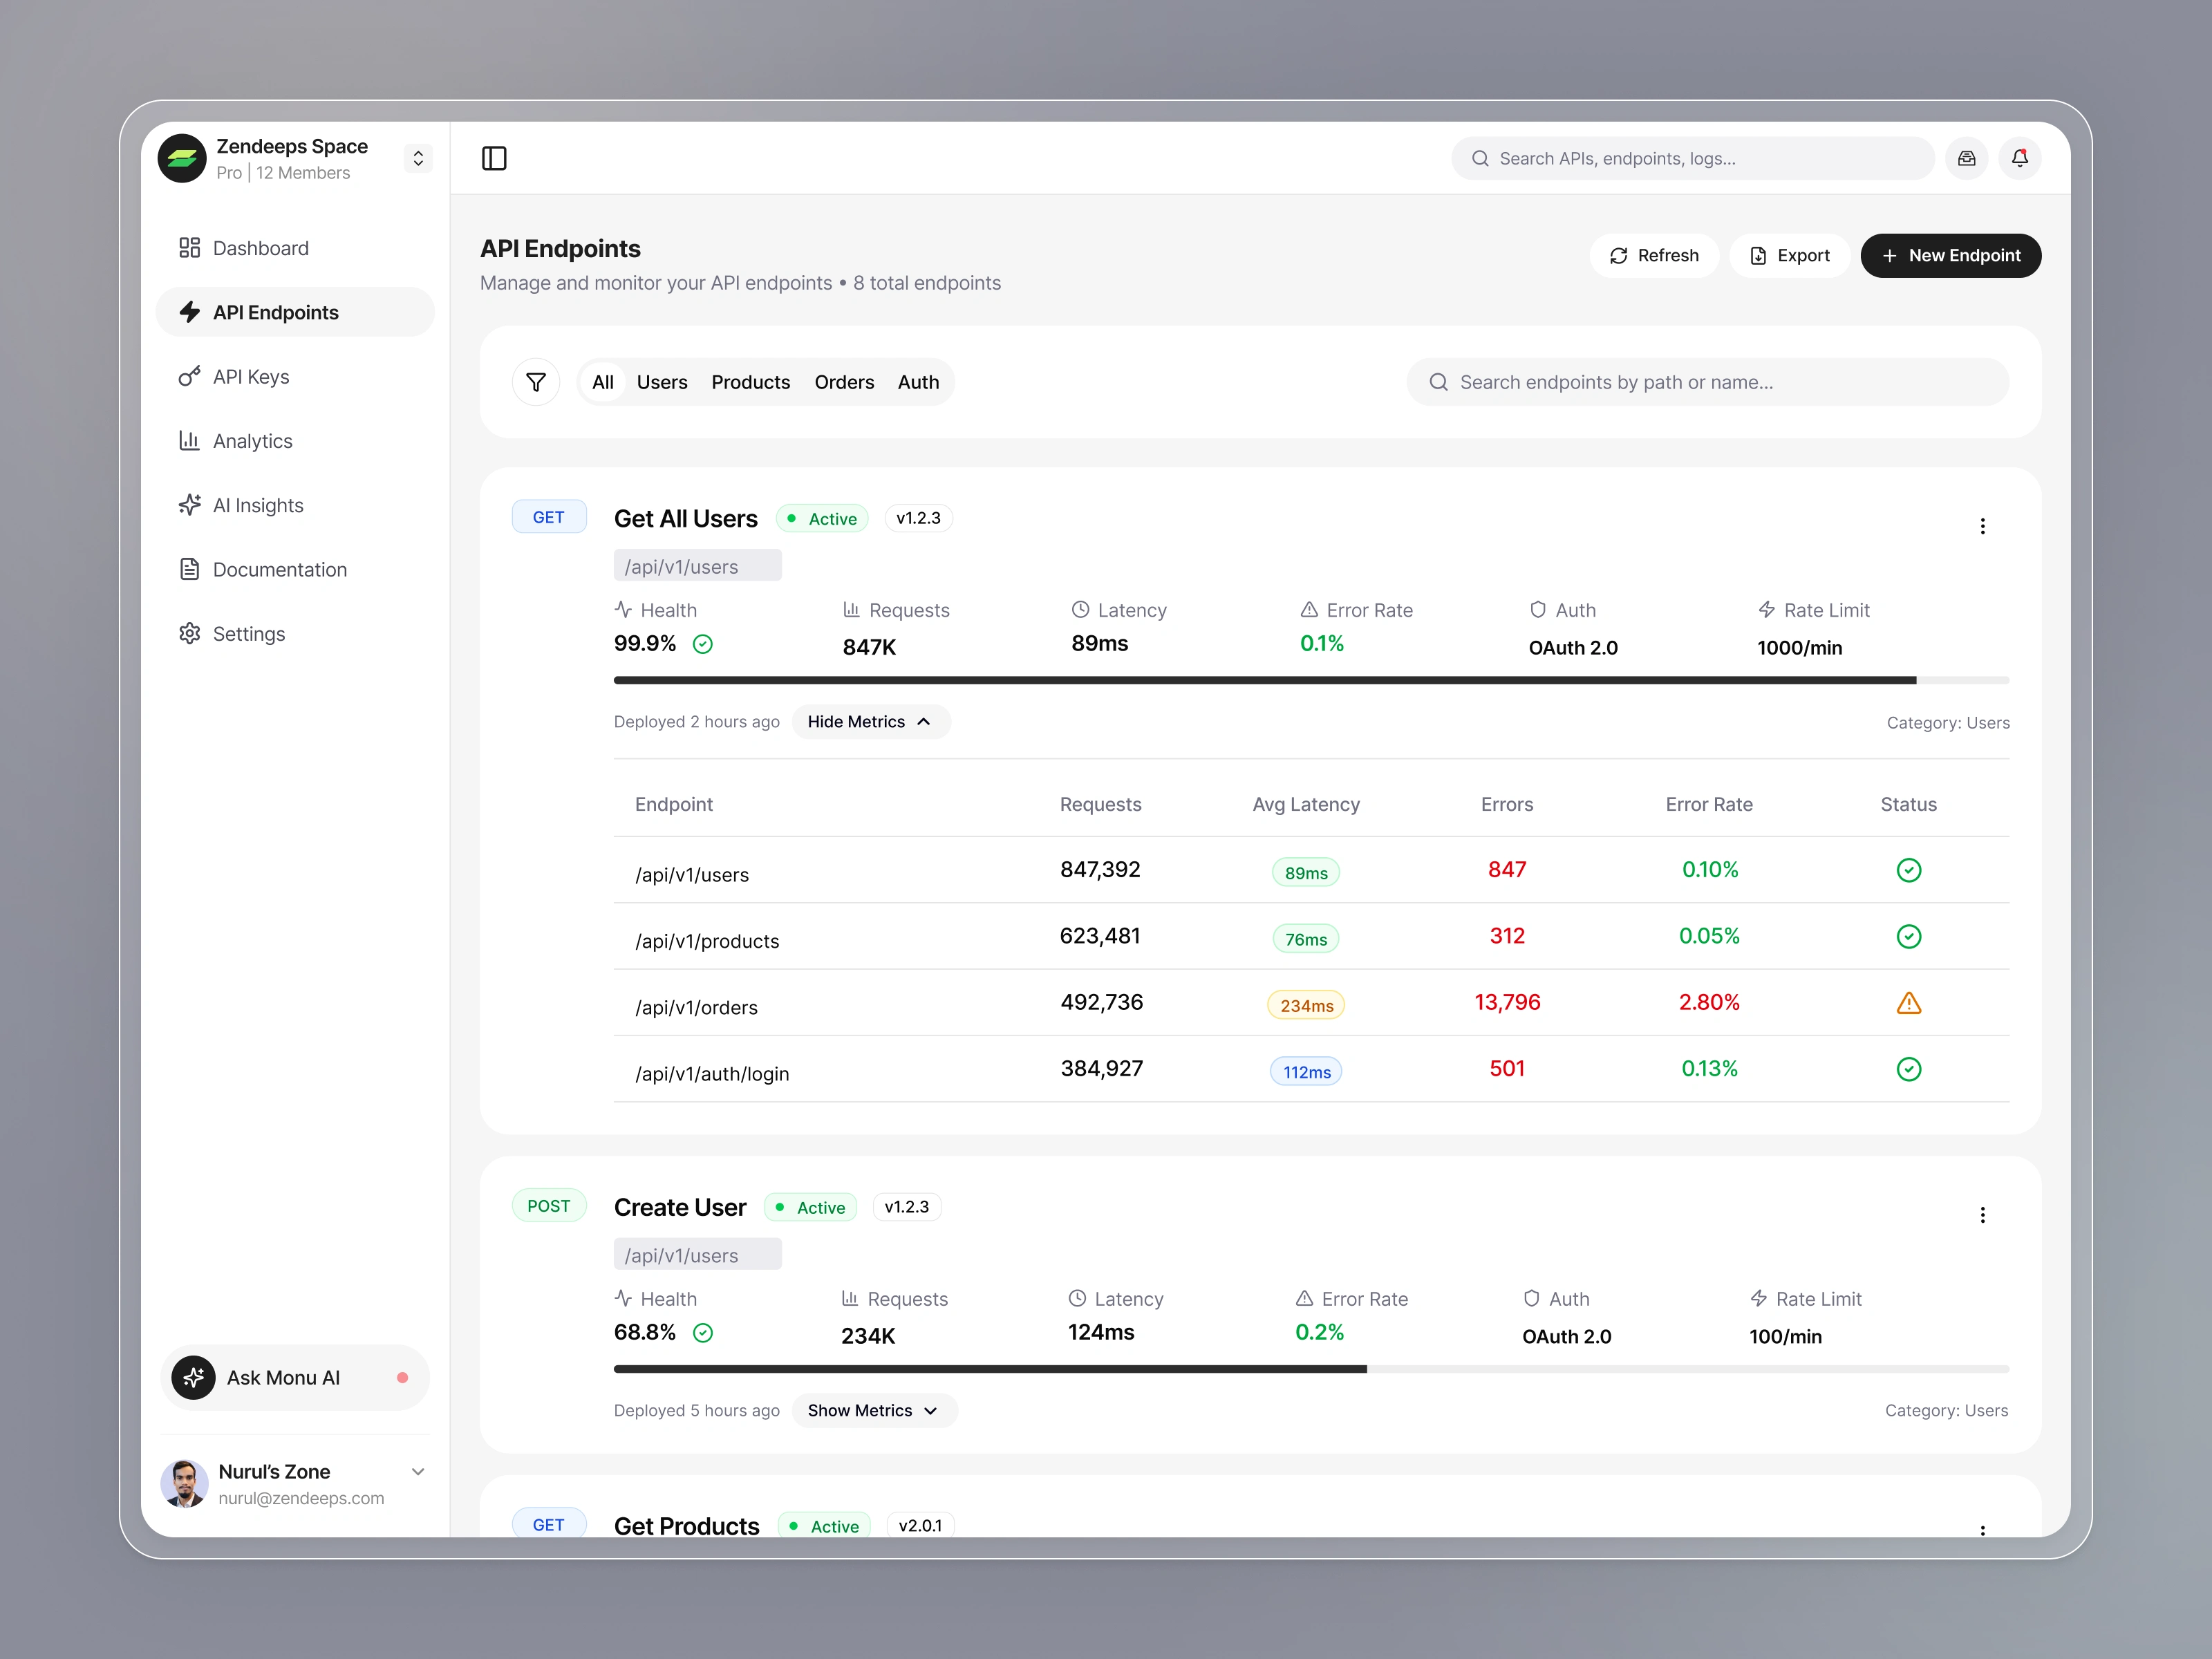This screenshot has width=2212, height=1659.
Task: Open Zendeeps Space workspace switcher
Action: tap(418, 158)
